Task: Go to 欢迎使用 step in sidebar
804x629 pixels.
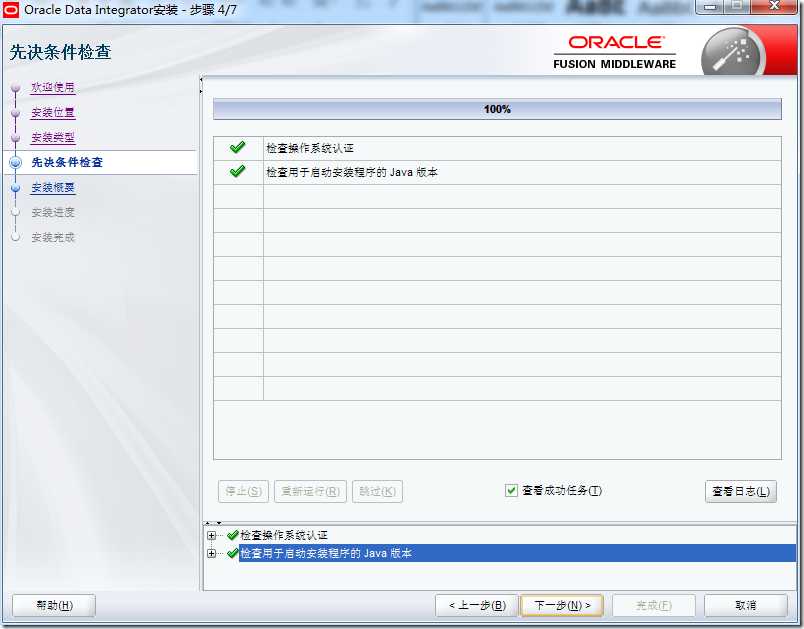Action: [53, 88]
